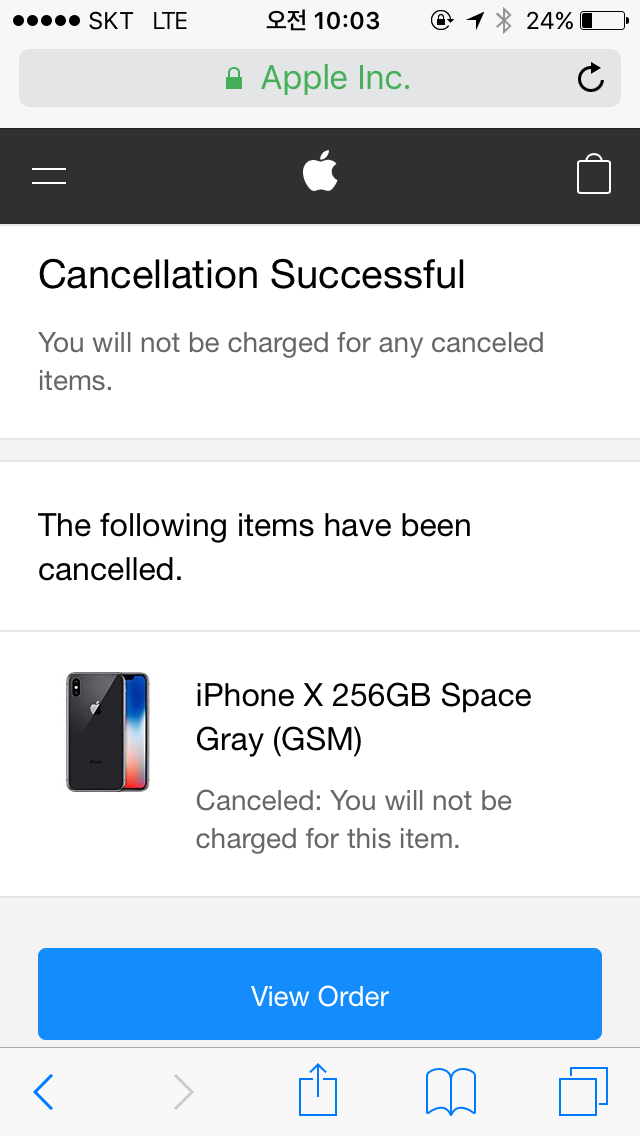Screen dimensions: 640x1136
Task: Open Safari bookmarks
Action: click(451, 1092)
